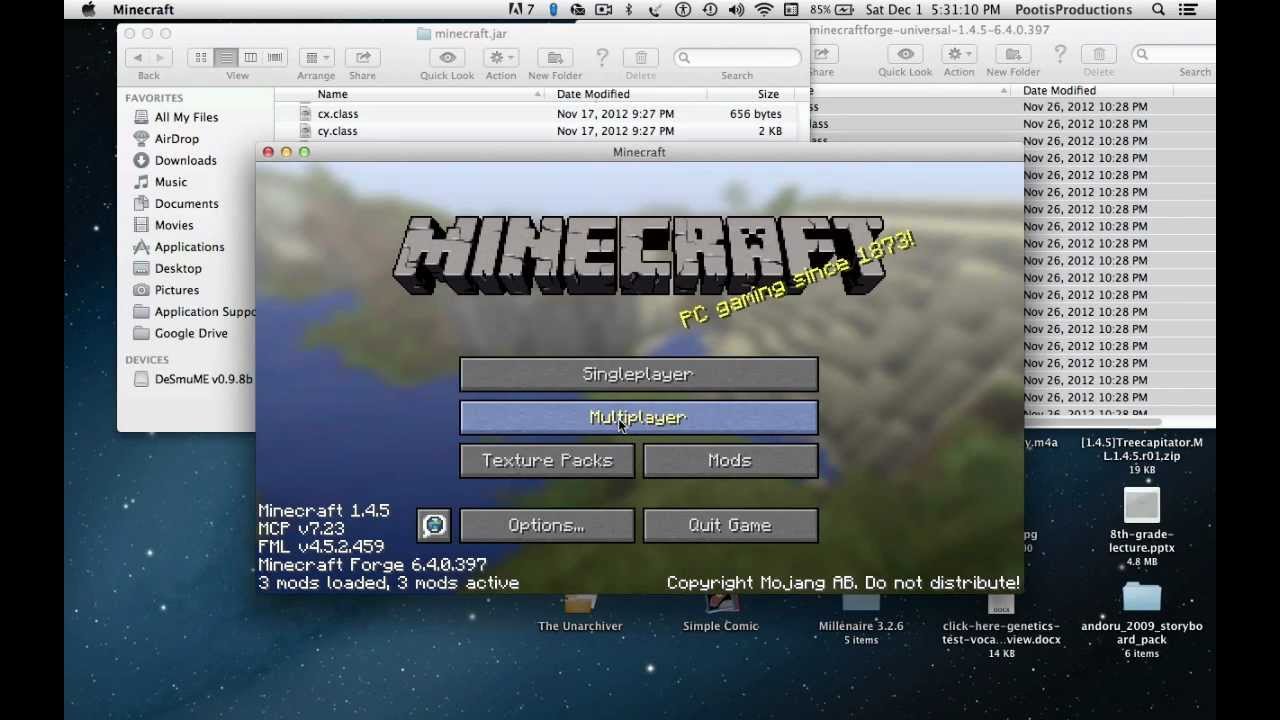The image size is (1280, 720).
Task: Click Time Machine icon in menu bar
Action: tap(710, 10)
